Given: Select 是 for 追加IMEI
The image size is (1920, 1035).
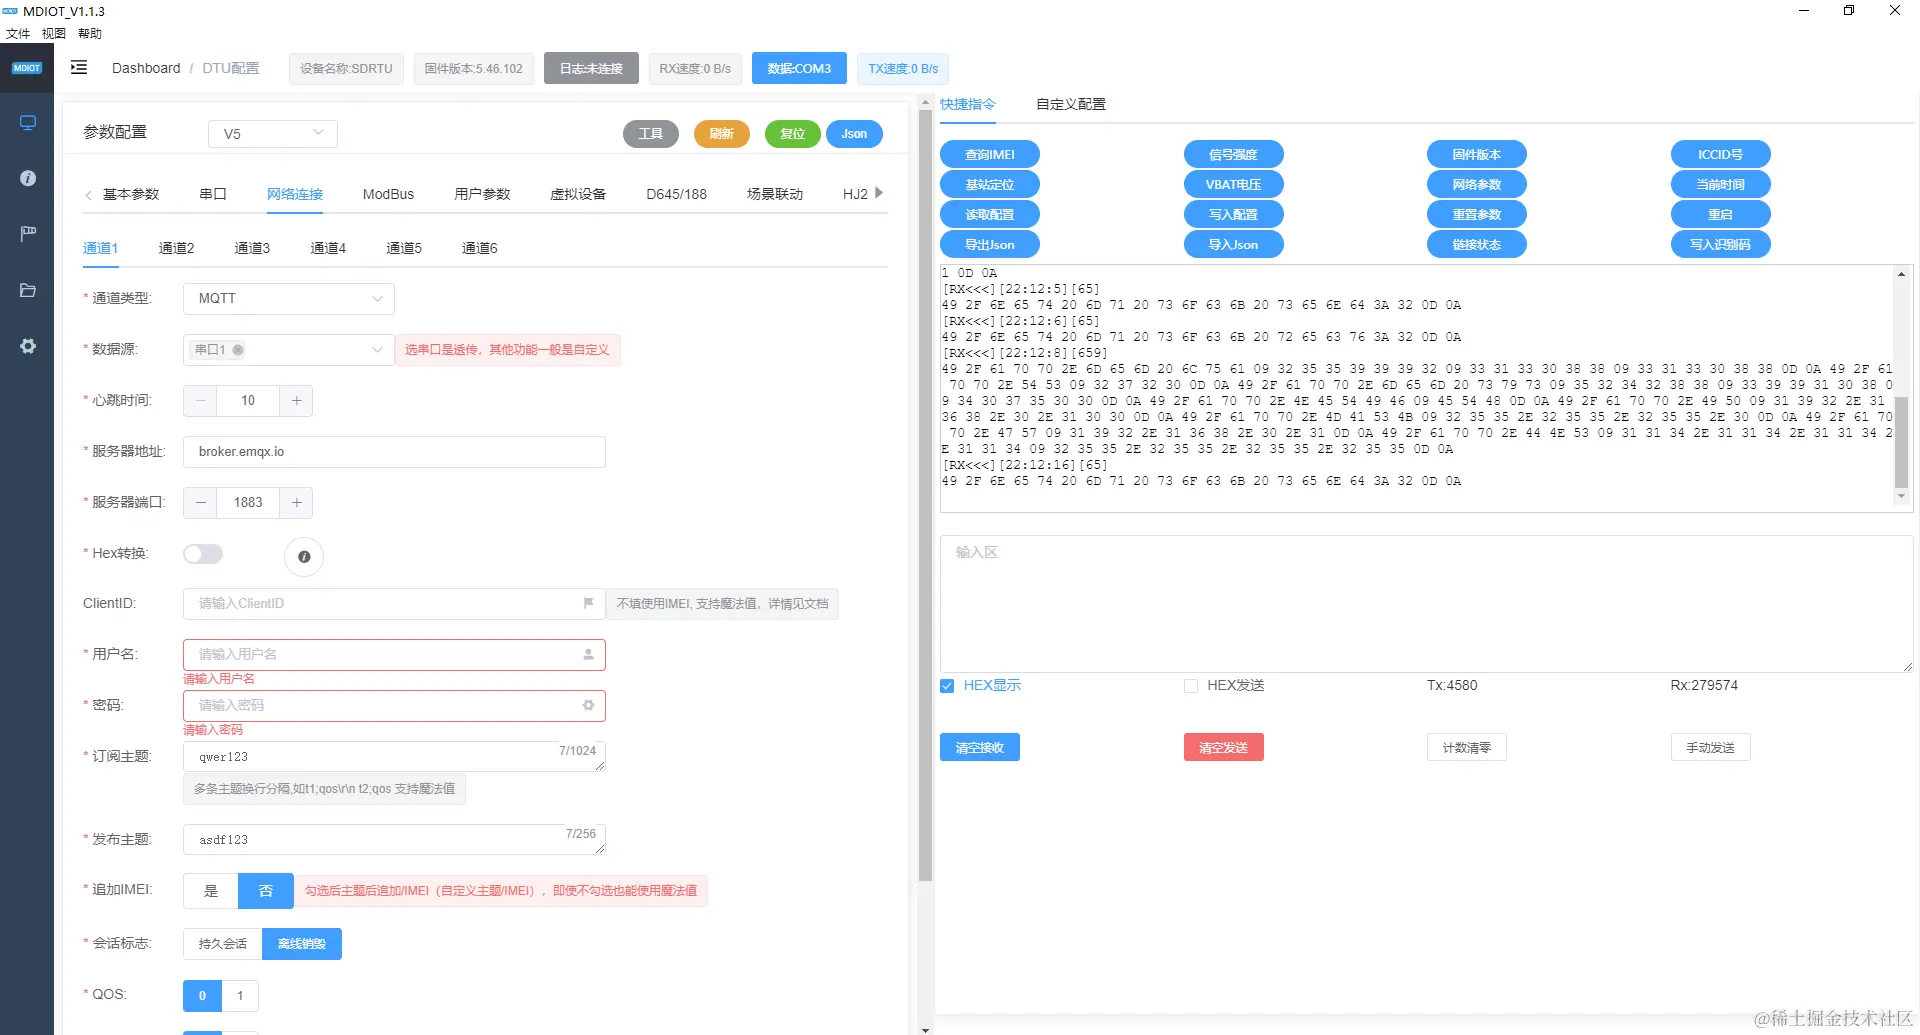Looking at the screenshot, I should [211, 891].
